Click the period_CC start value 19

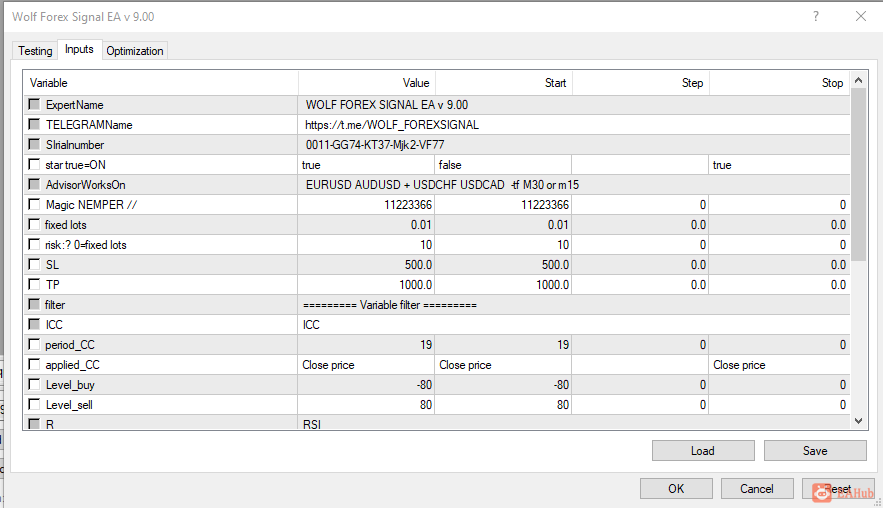pos(503,345)
